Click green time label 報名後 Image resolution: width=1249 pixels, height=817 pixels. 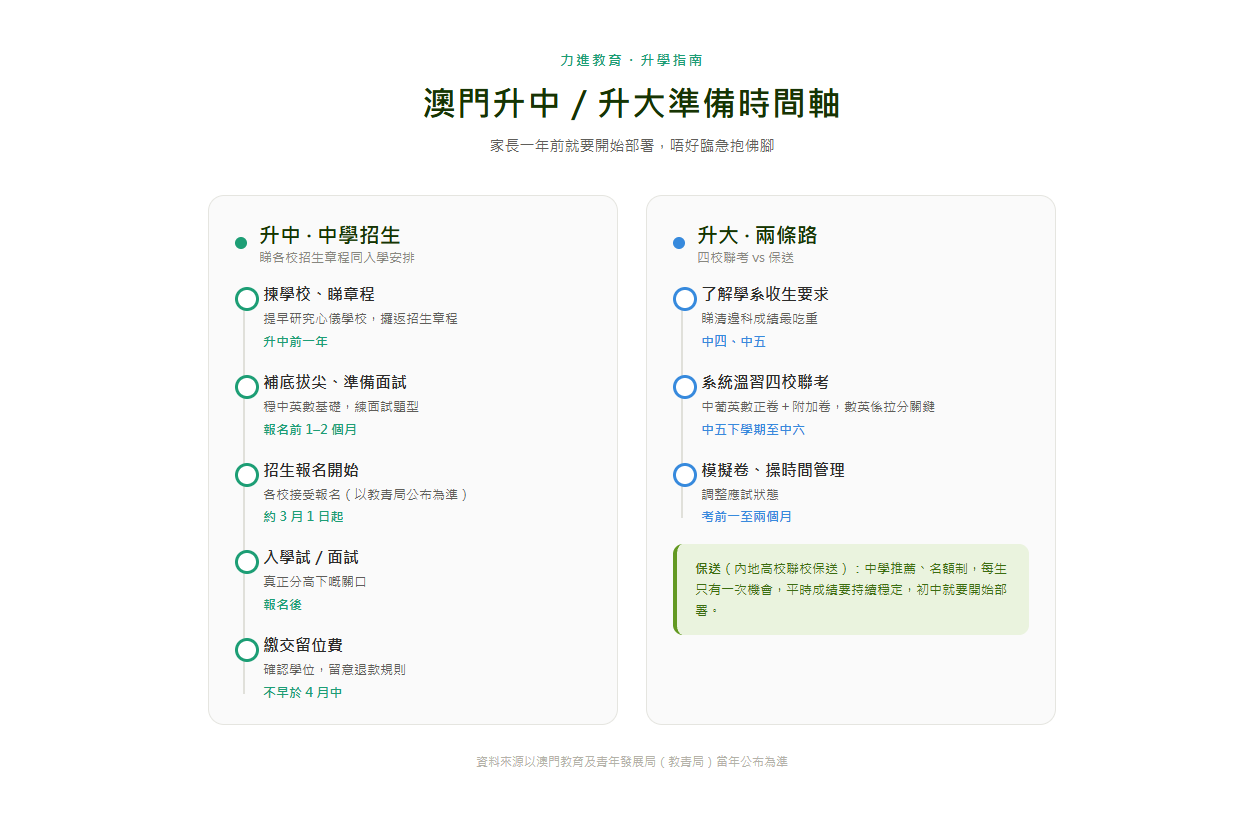(282, 605)
